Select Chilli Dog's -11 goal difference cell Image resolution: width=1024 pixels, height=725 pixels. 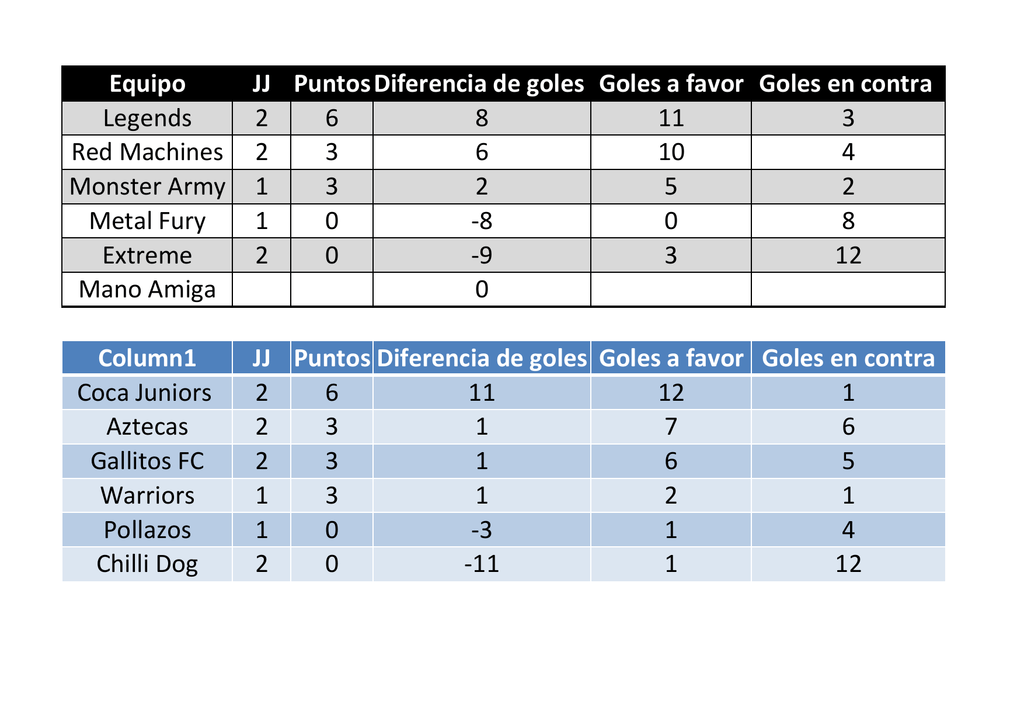[x=481, y=564]
